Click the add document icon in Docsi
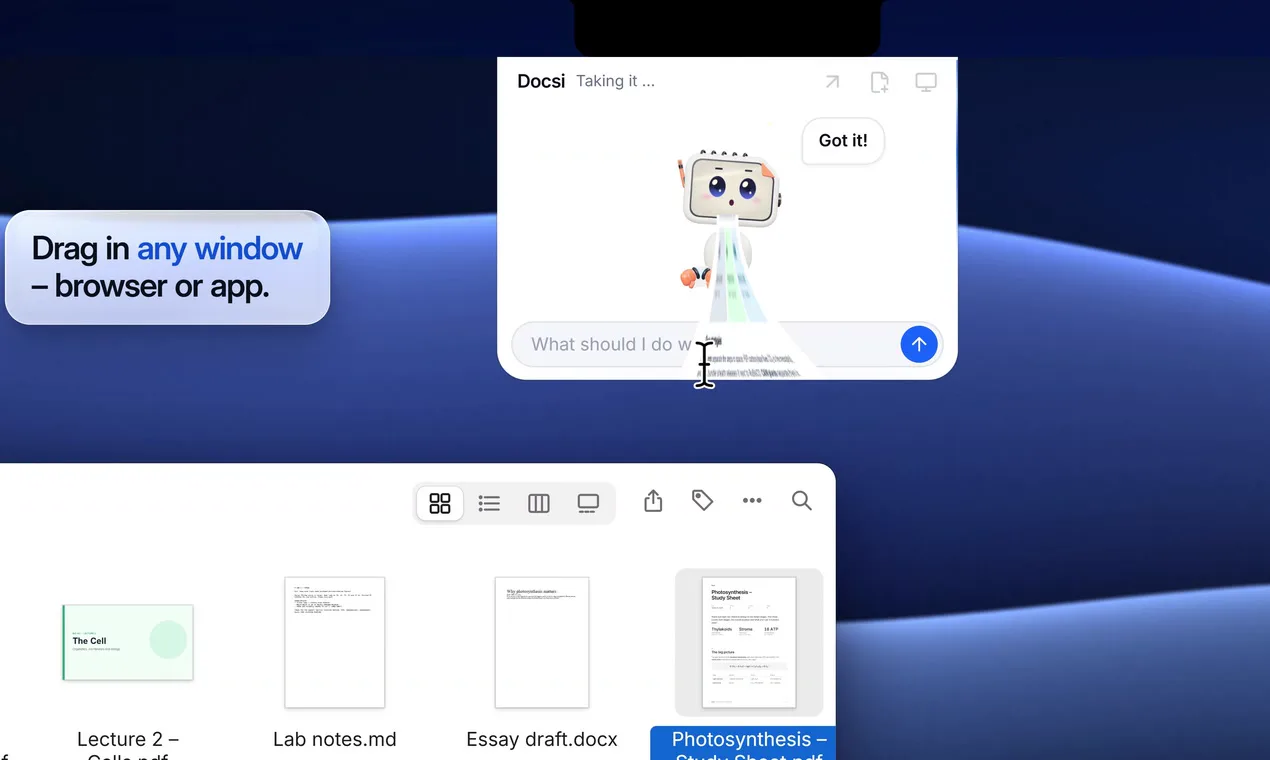This screenshot has width=1270, height=760. (x=879, y=82)
